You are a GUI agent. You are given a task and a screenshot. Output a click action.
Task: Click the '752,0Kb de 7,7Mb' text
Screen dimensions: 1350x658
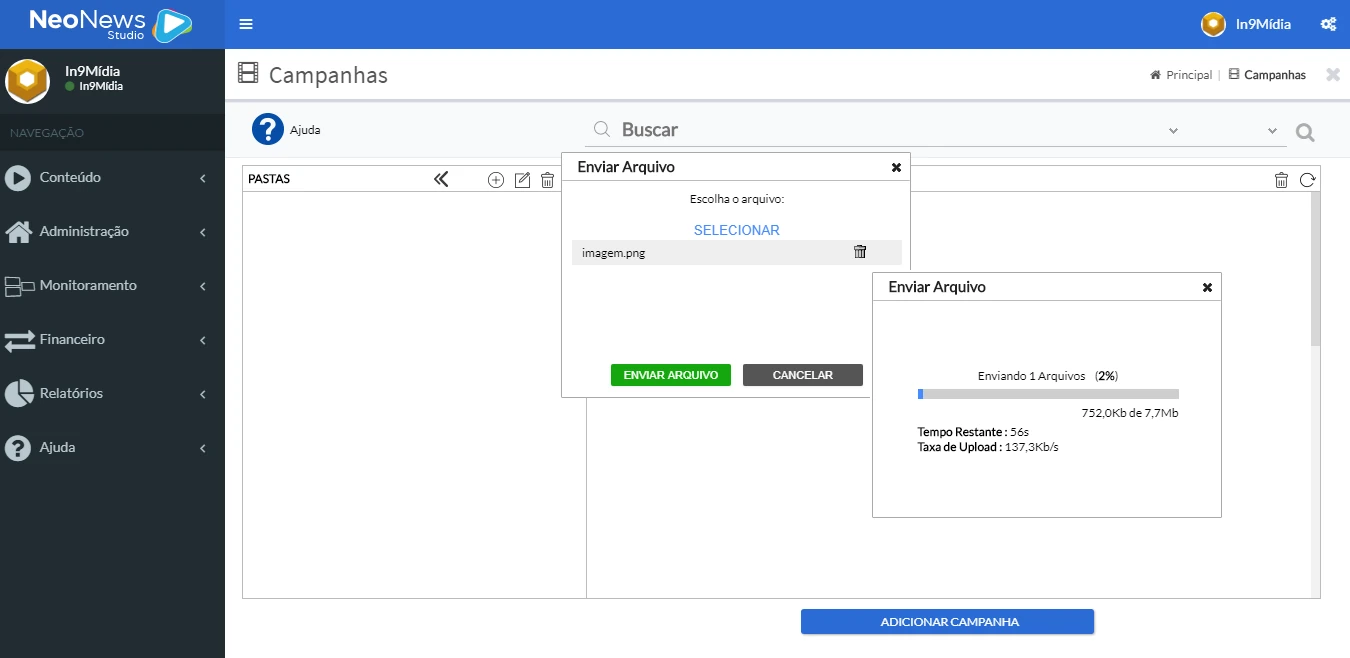point(1130,413)
